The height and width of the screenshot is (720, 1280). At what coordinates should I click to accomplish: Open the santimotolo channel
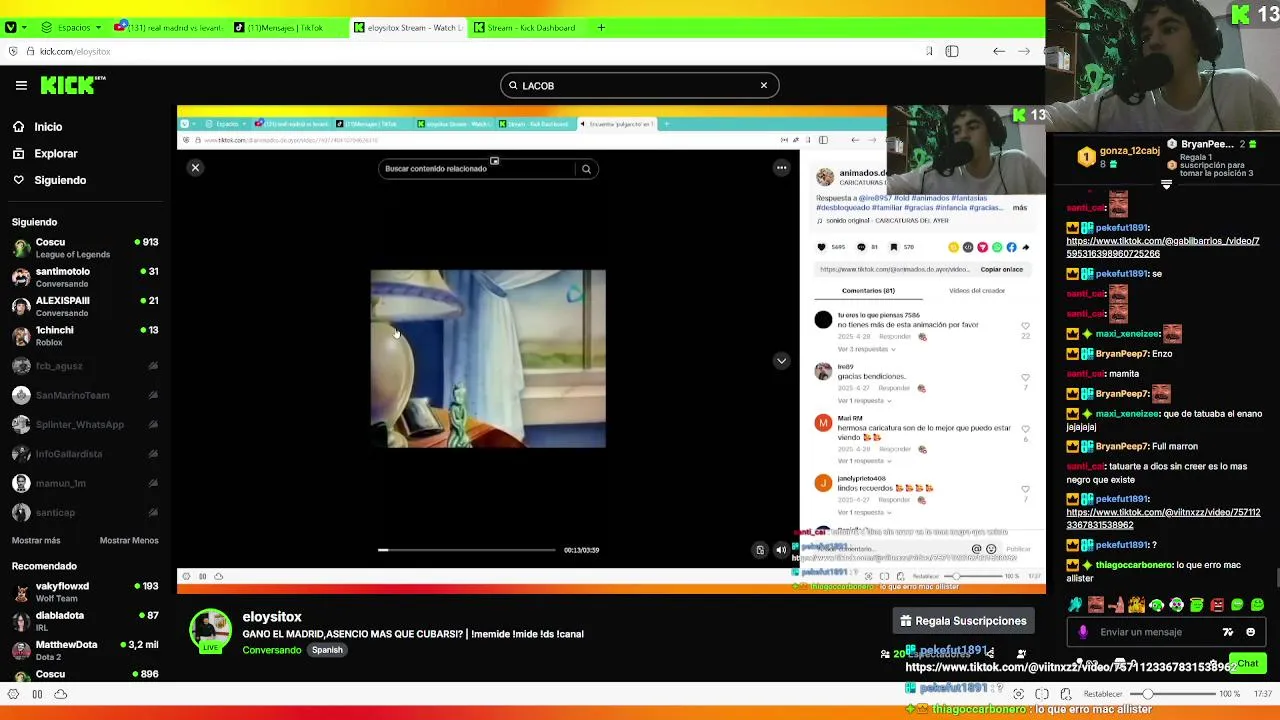pos(85,277)
